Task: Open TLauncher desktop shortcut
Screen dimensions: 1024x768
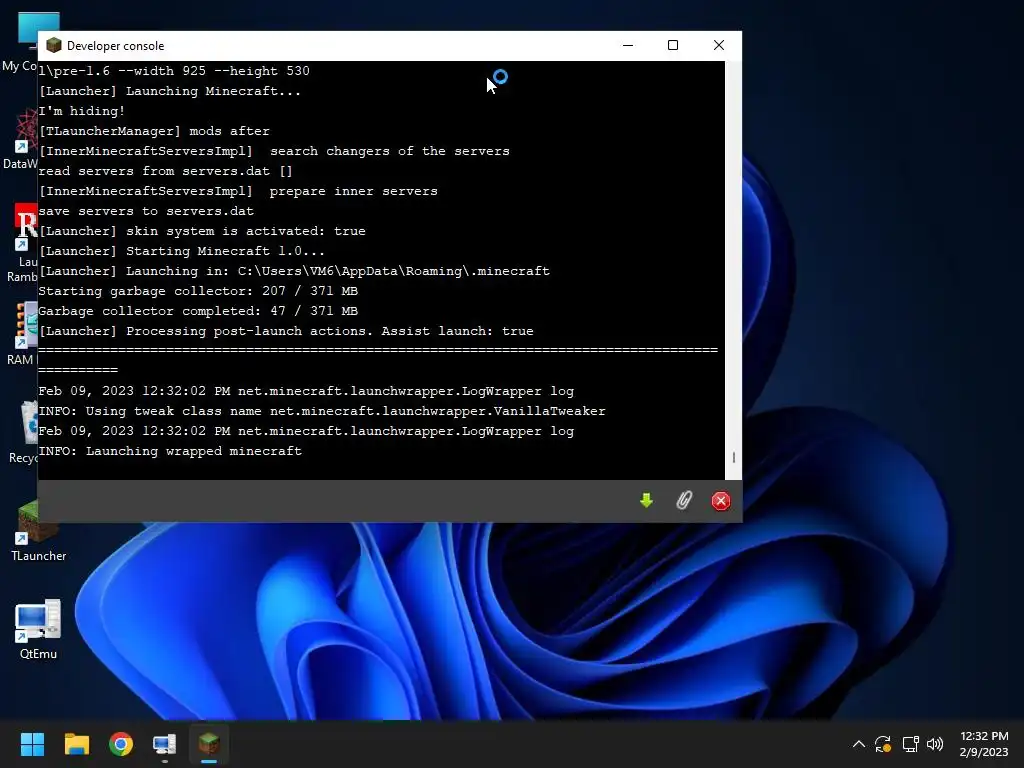Action: [38, 531]
